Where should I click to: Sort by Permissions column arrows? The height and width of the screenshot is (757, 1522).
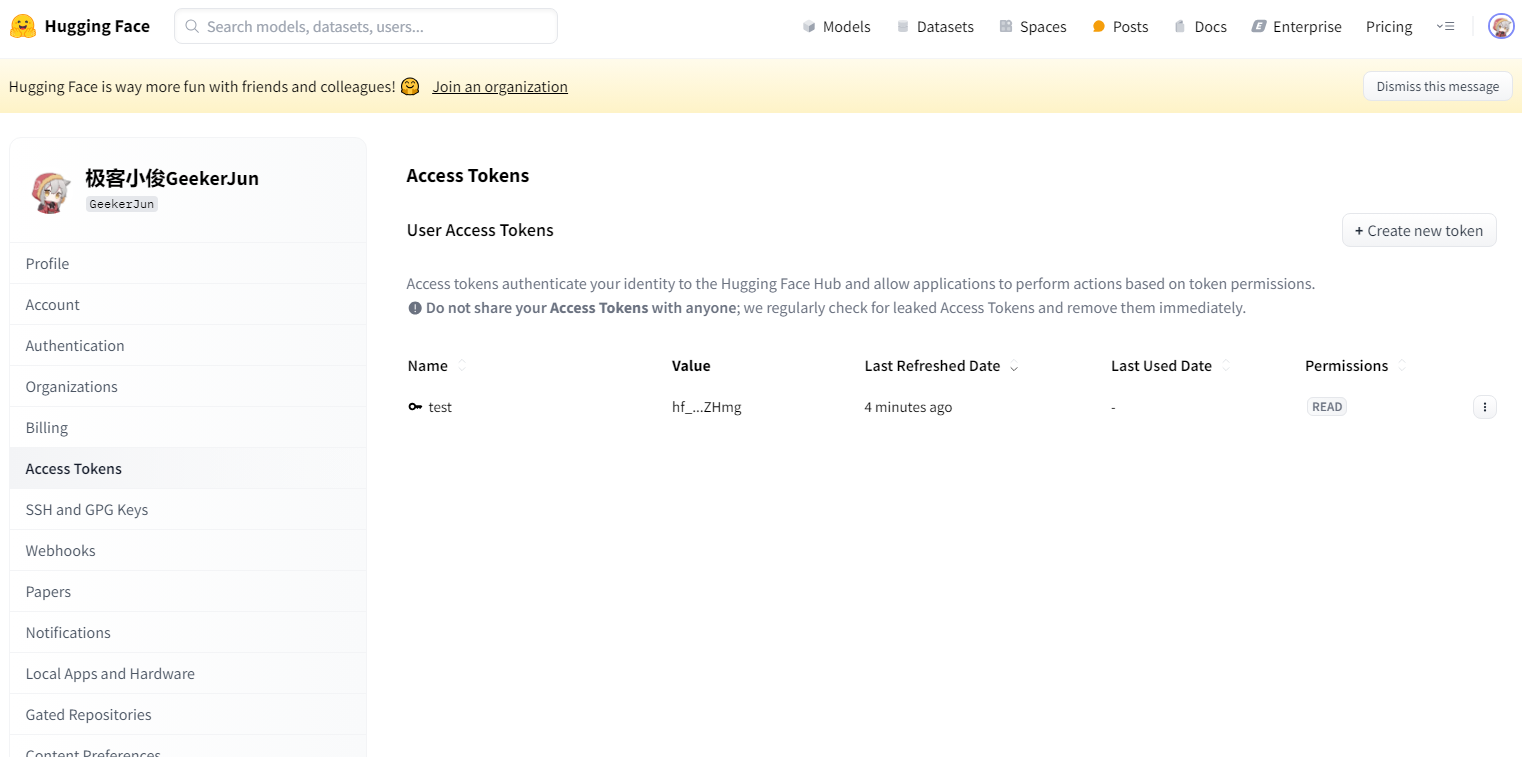(x=1402, y=366)
